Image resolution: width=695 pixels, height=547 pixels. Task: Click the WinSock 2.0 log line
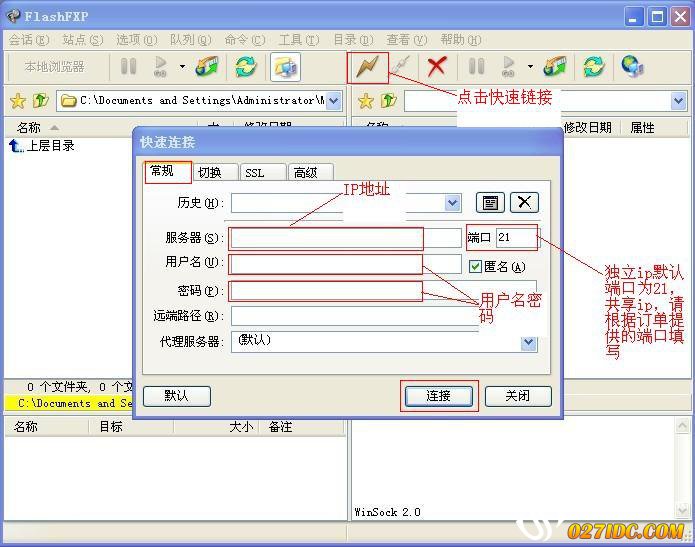(387, 512)
